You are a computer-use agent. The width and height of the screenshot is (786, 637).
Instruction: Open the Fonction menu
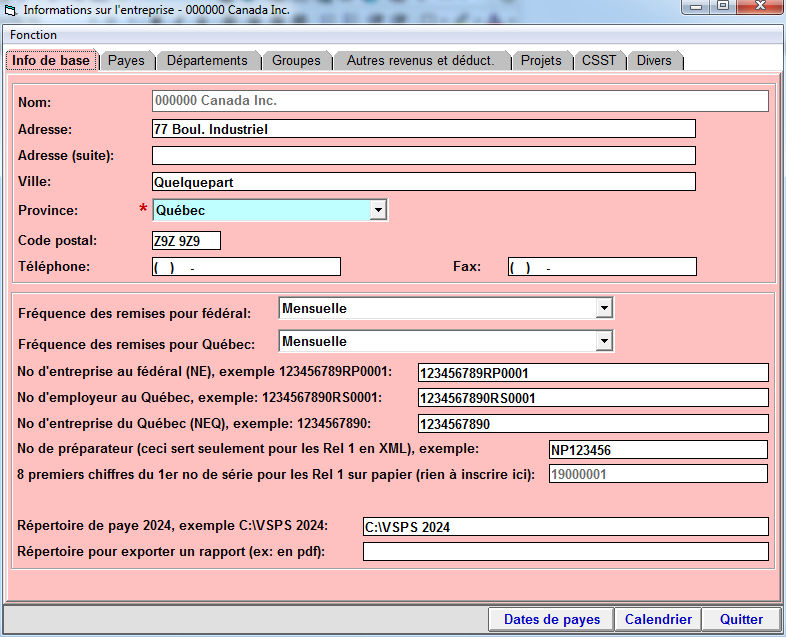tap(34, 35)
